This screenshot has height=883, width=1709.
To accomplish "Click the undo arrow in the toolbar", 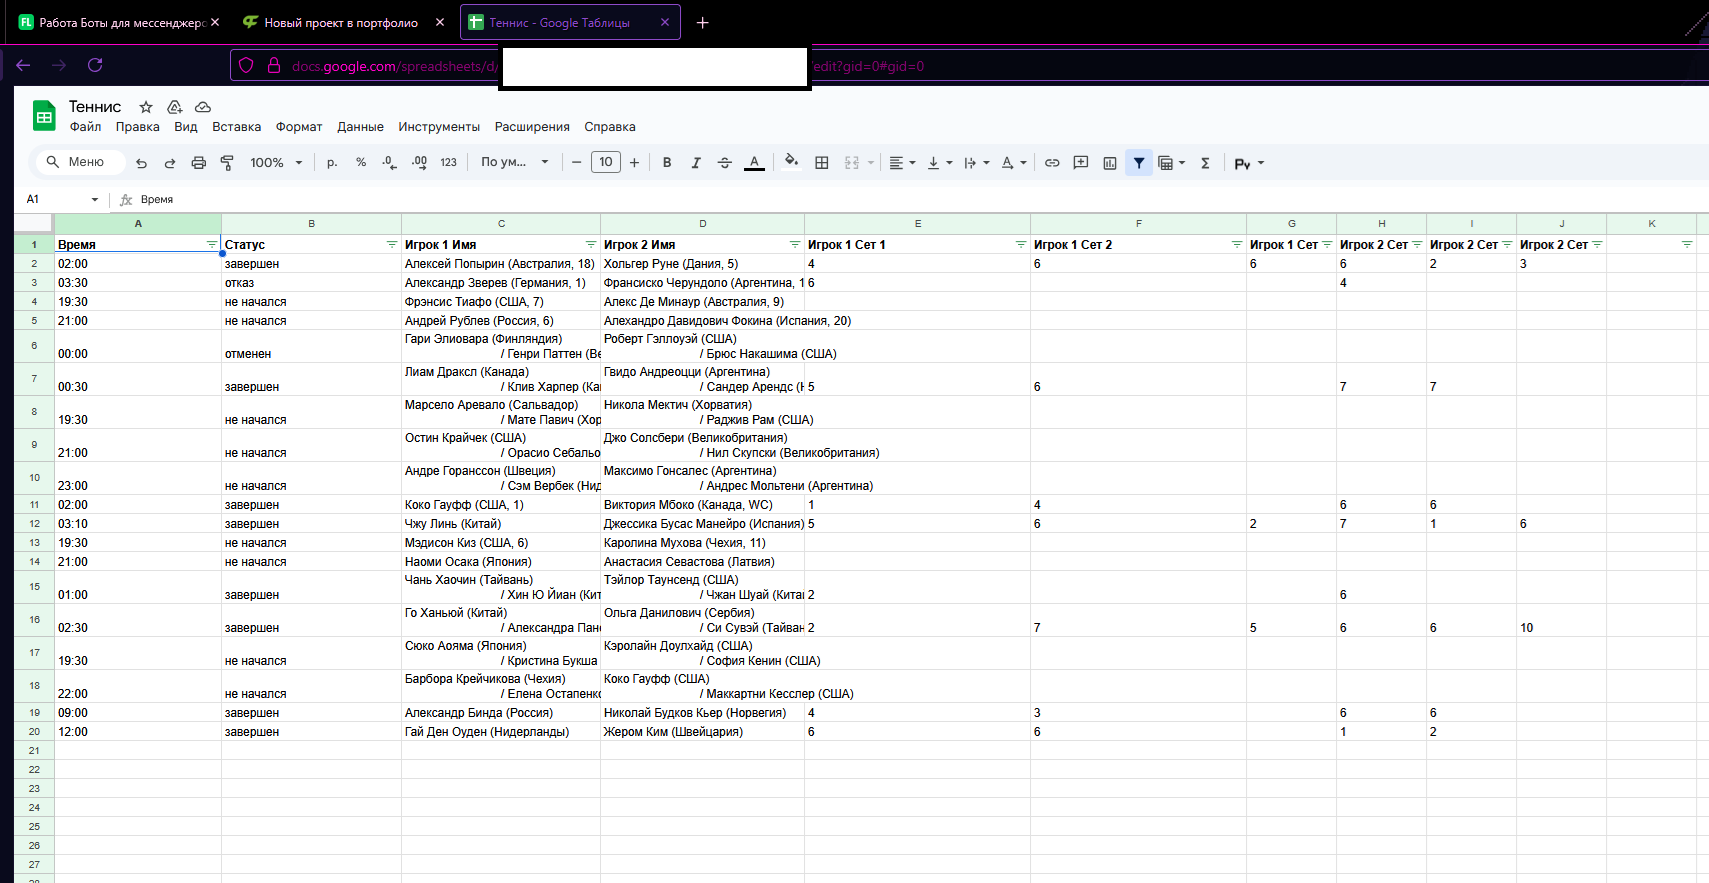I will point(141,163).
